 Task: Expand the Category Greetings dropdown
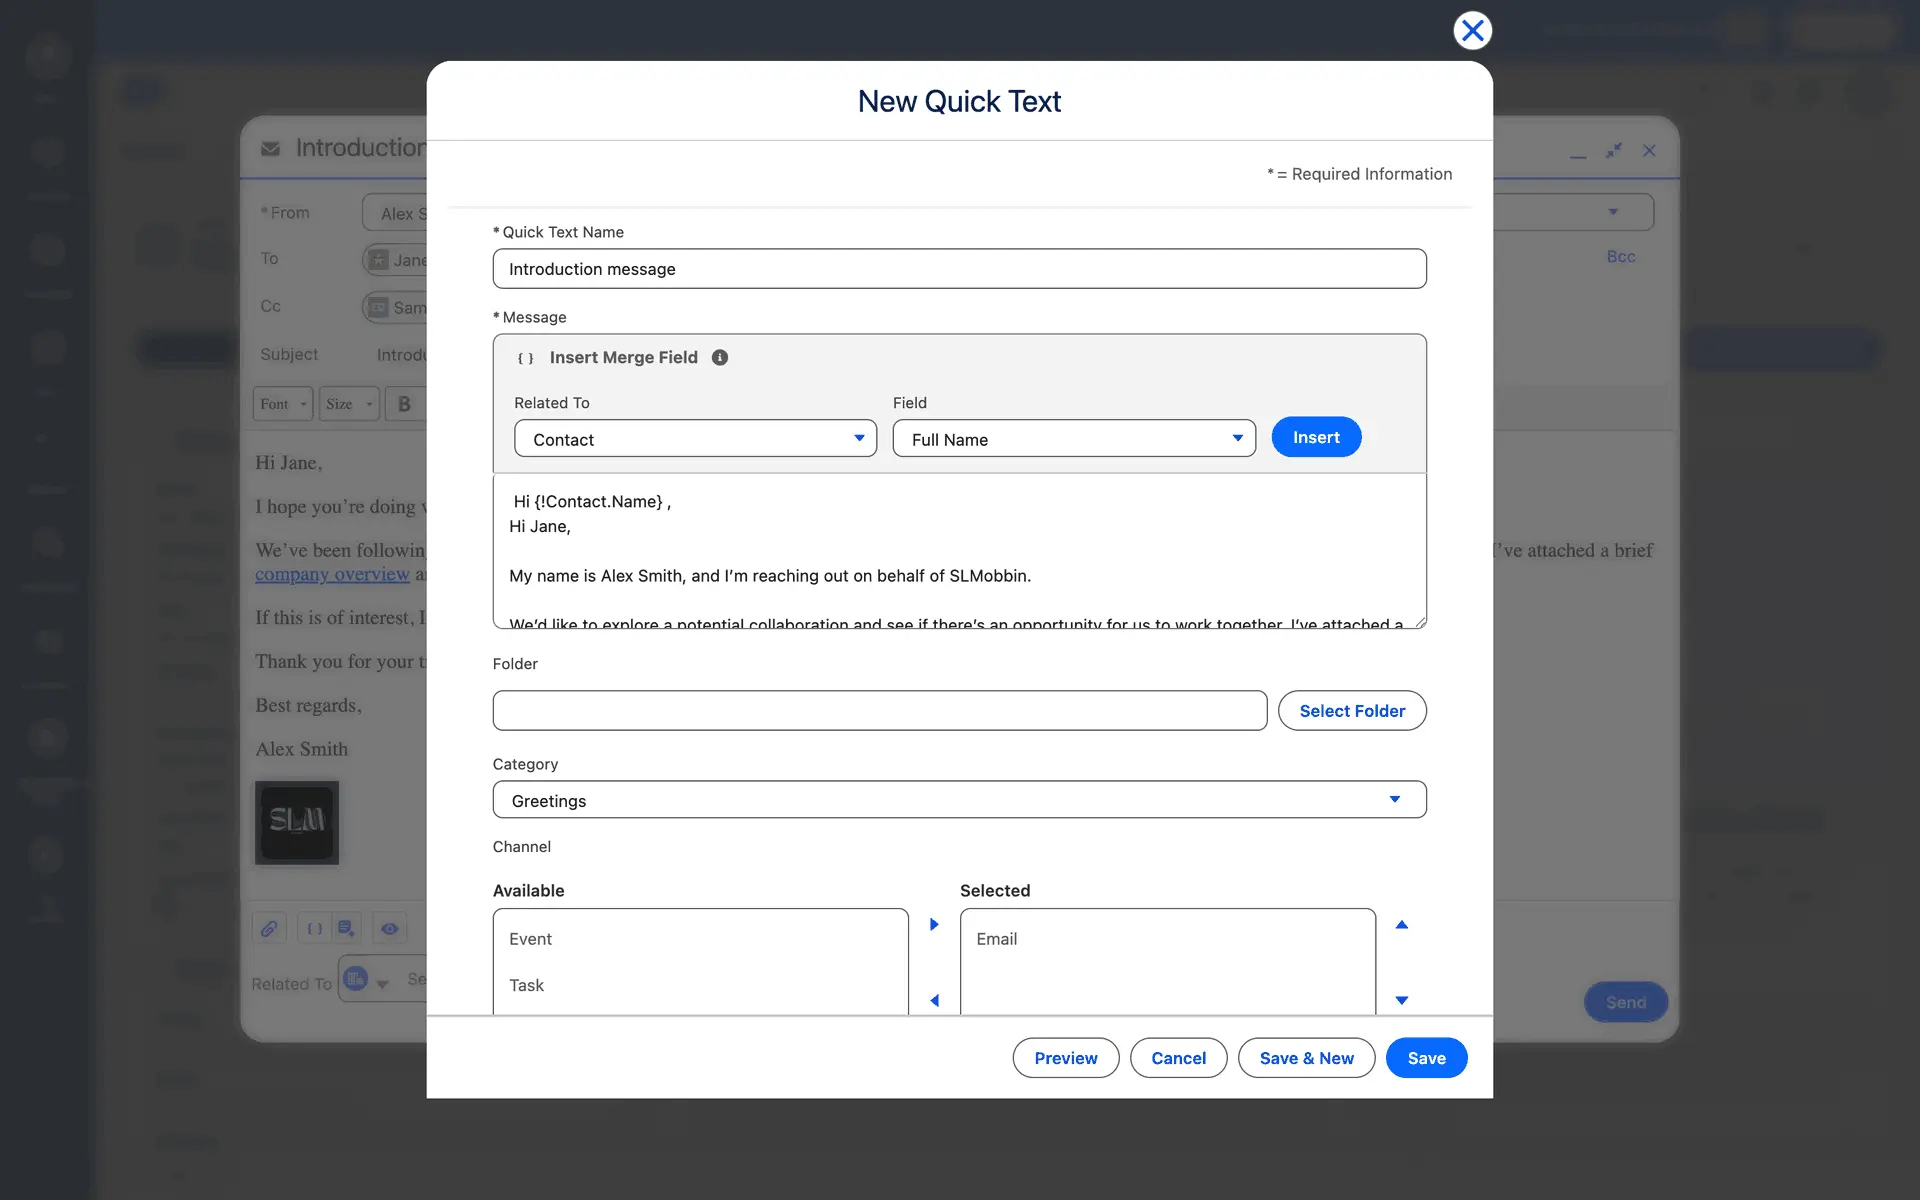[x=959, y=800]
